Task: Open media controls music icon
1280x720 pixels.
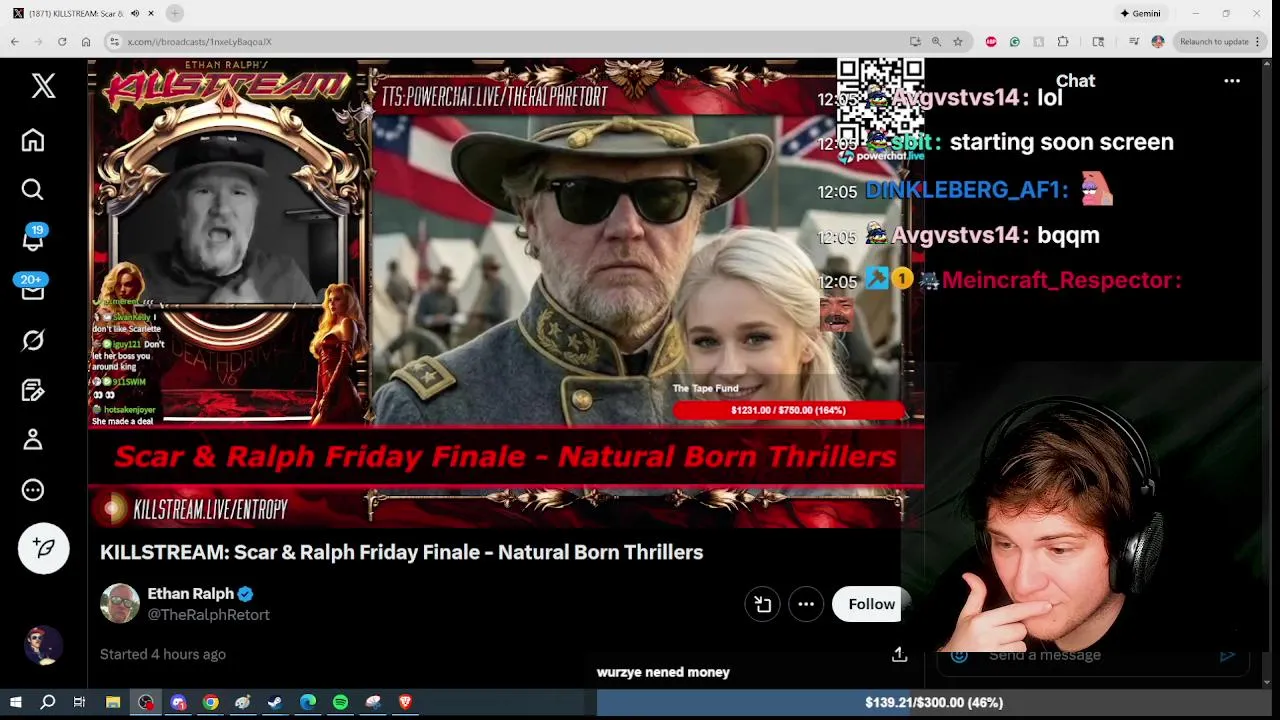Action: (1134, 42)
